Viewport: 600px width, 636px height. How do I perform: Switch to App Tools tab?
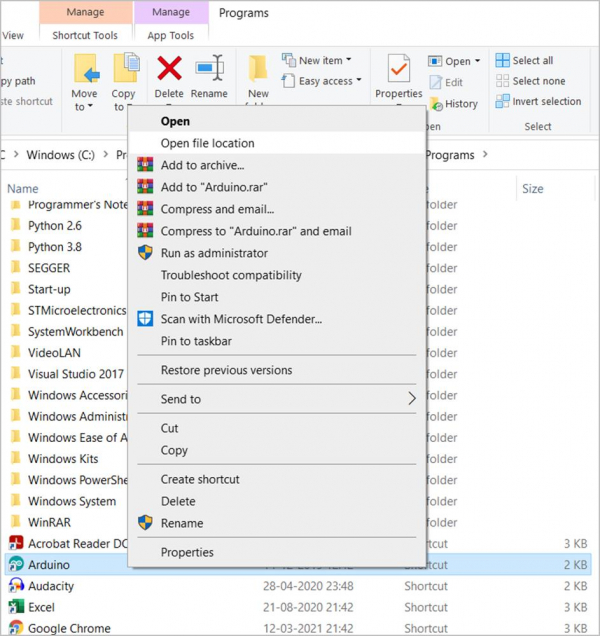(x=171, y=35)
